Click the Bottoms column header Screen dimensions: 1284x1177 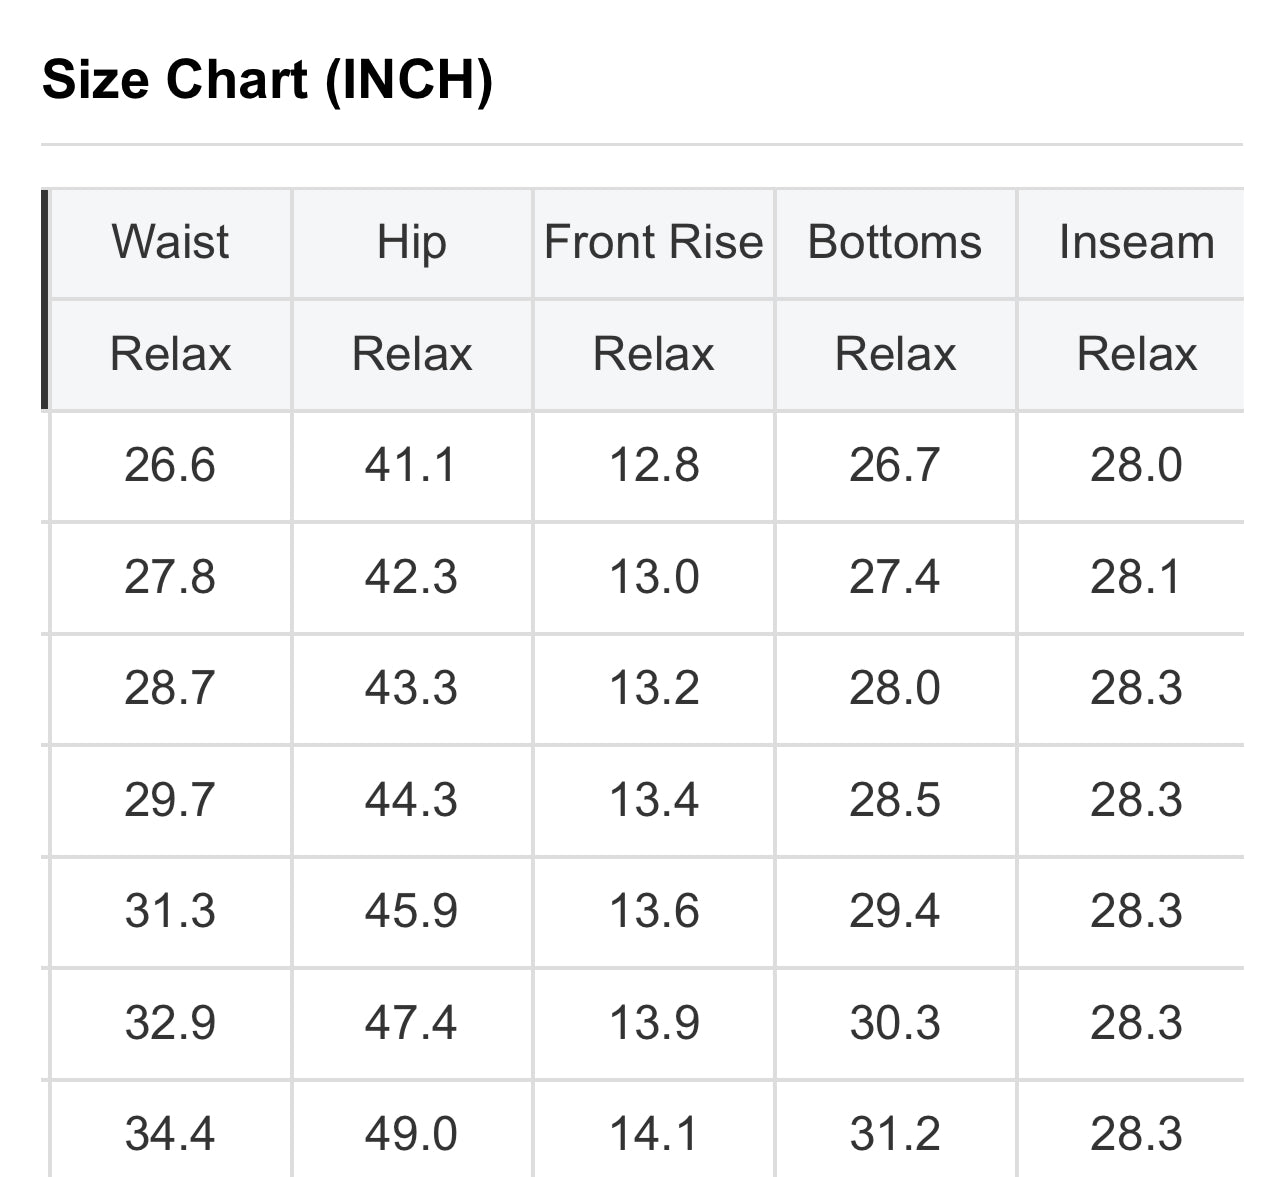(x=895, y=242)
